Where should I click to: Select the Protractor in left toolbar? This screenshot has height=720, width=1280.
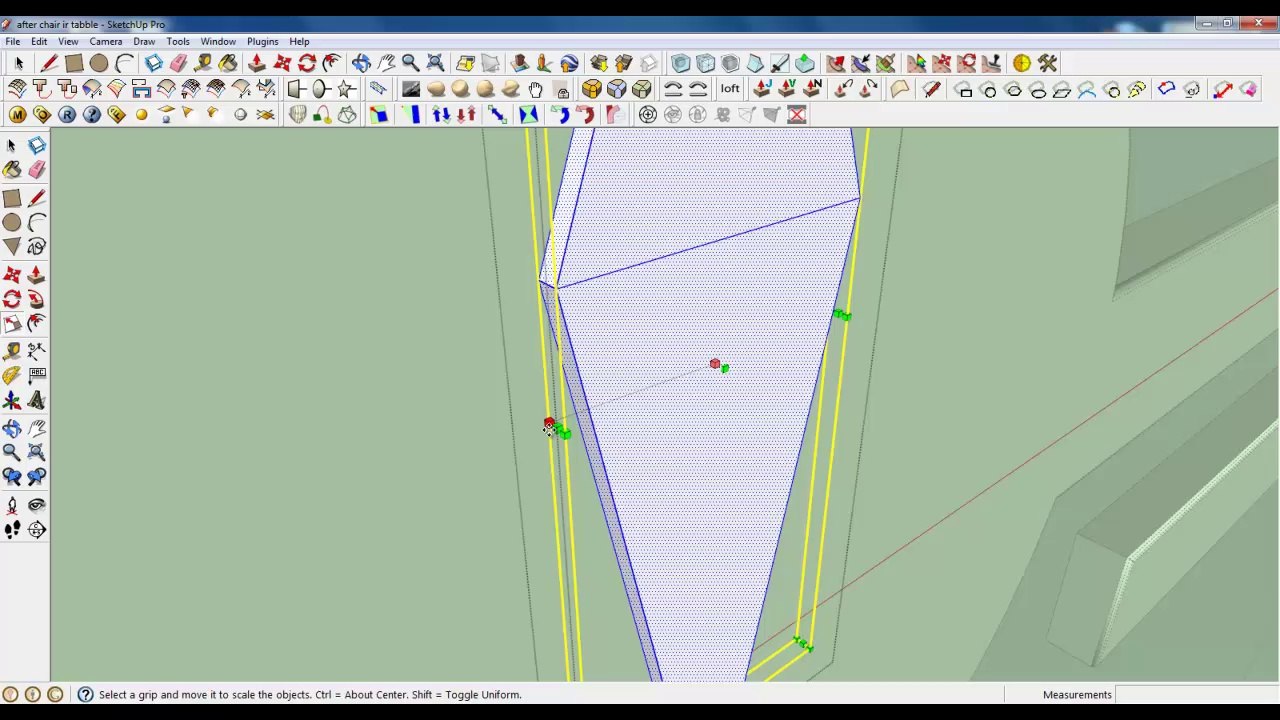[x=12, y=376]
